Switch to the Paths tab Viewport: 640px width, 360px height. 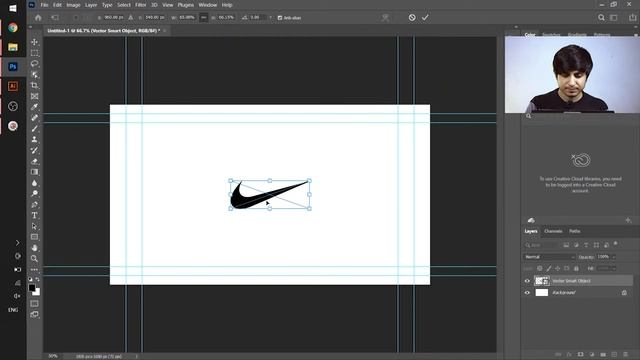coord(575,231)
